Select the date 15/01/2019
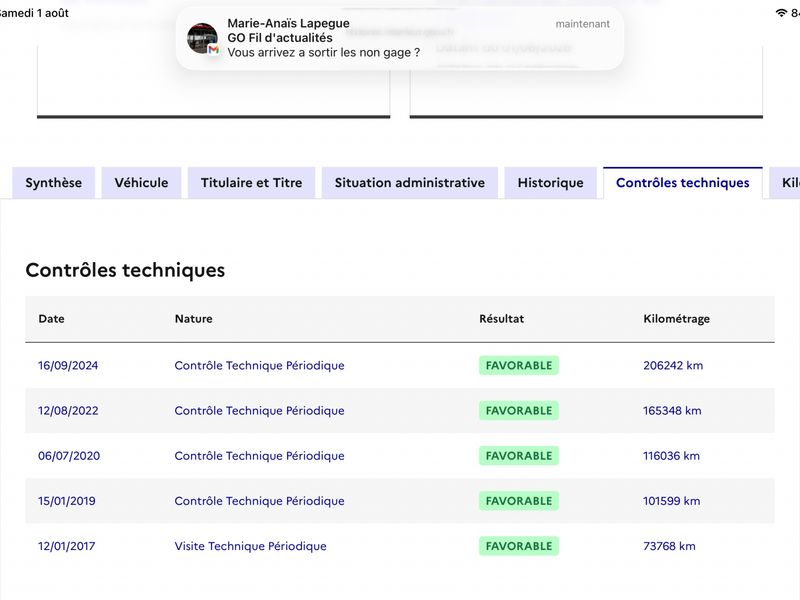800x600 pixels. point(67,501)
